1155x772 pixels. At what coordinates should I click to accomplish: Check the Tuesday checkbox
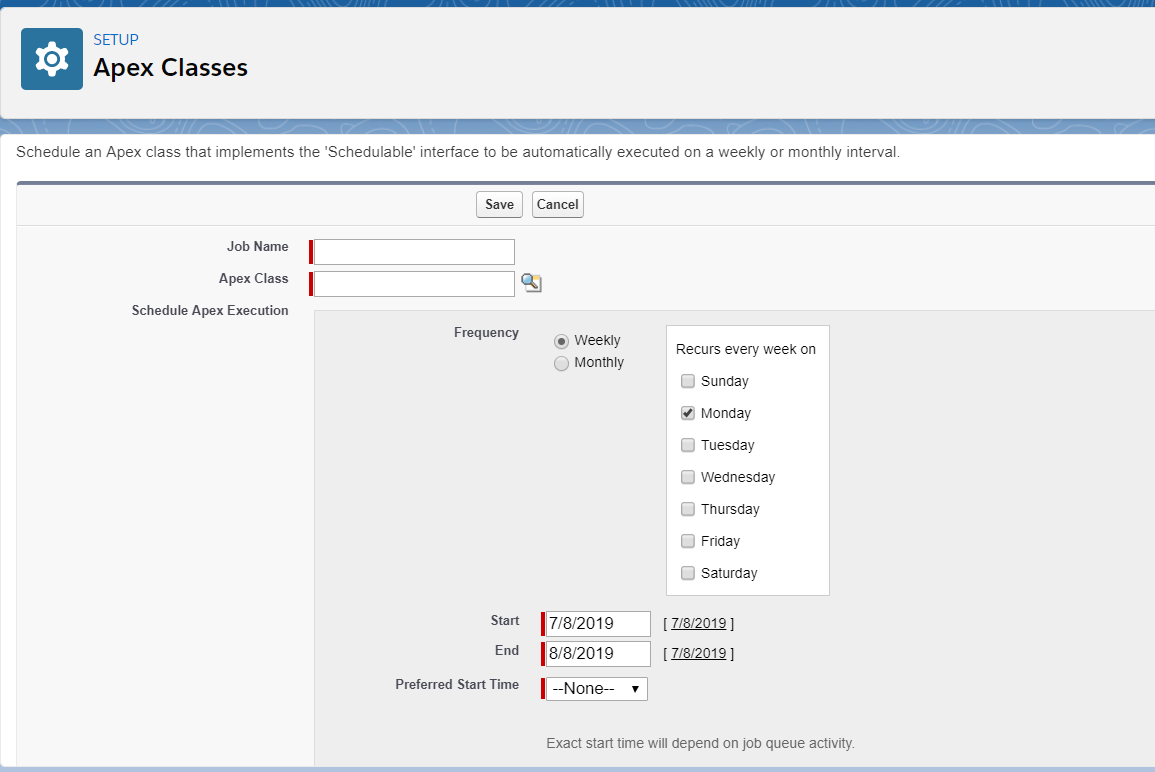pos(687,445)
